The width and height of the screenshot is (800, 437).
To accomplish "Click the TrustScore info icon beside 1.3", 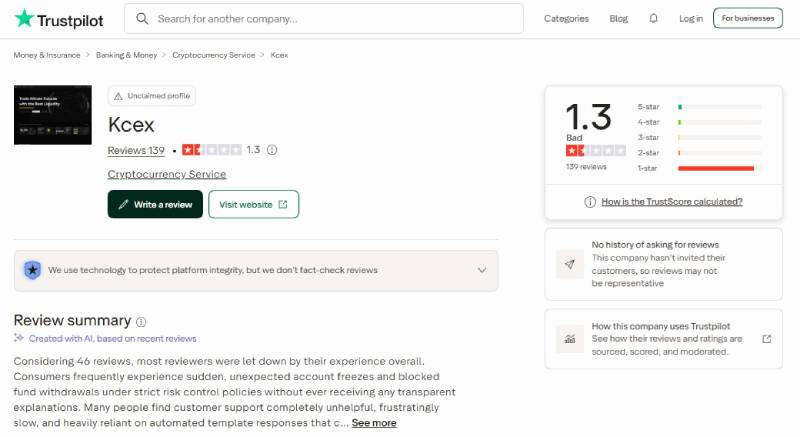I will [272, 150].
